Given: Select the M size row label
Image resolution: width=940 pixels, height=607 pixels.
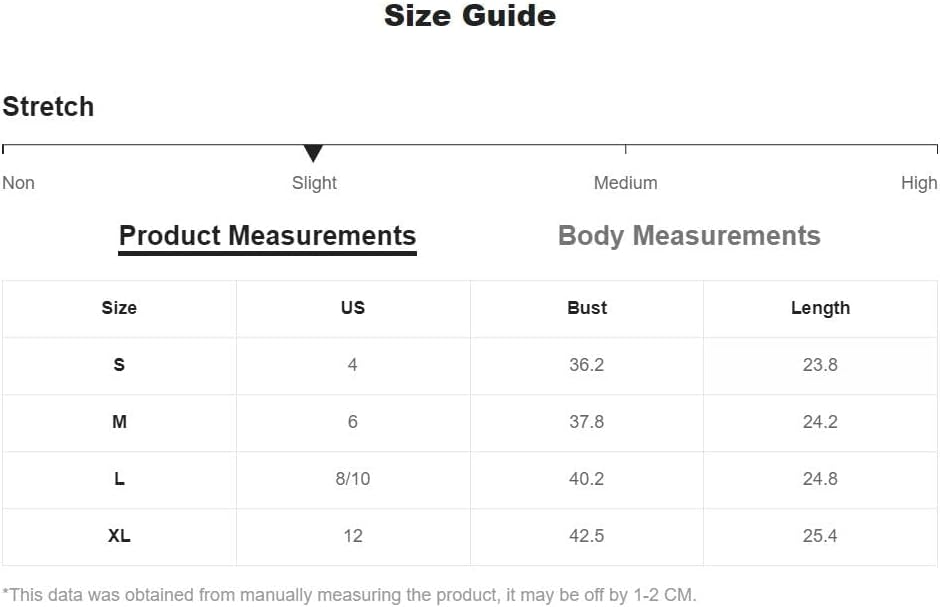Looking at the screenshot, I should (119, 422).
